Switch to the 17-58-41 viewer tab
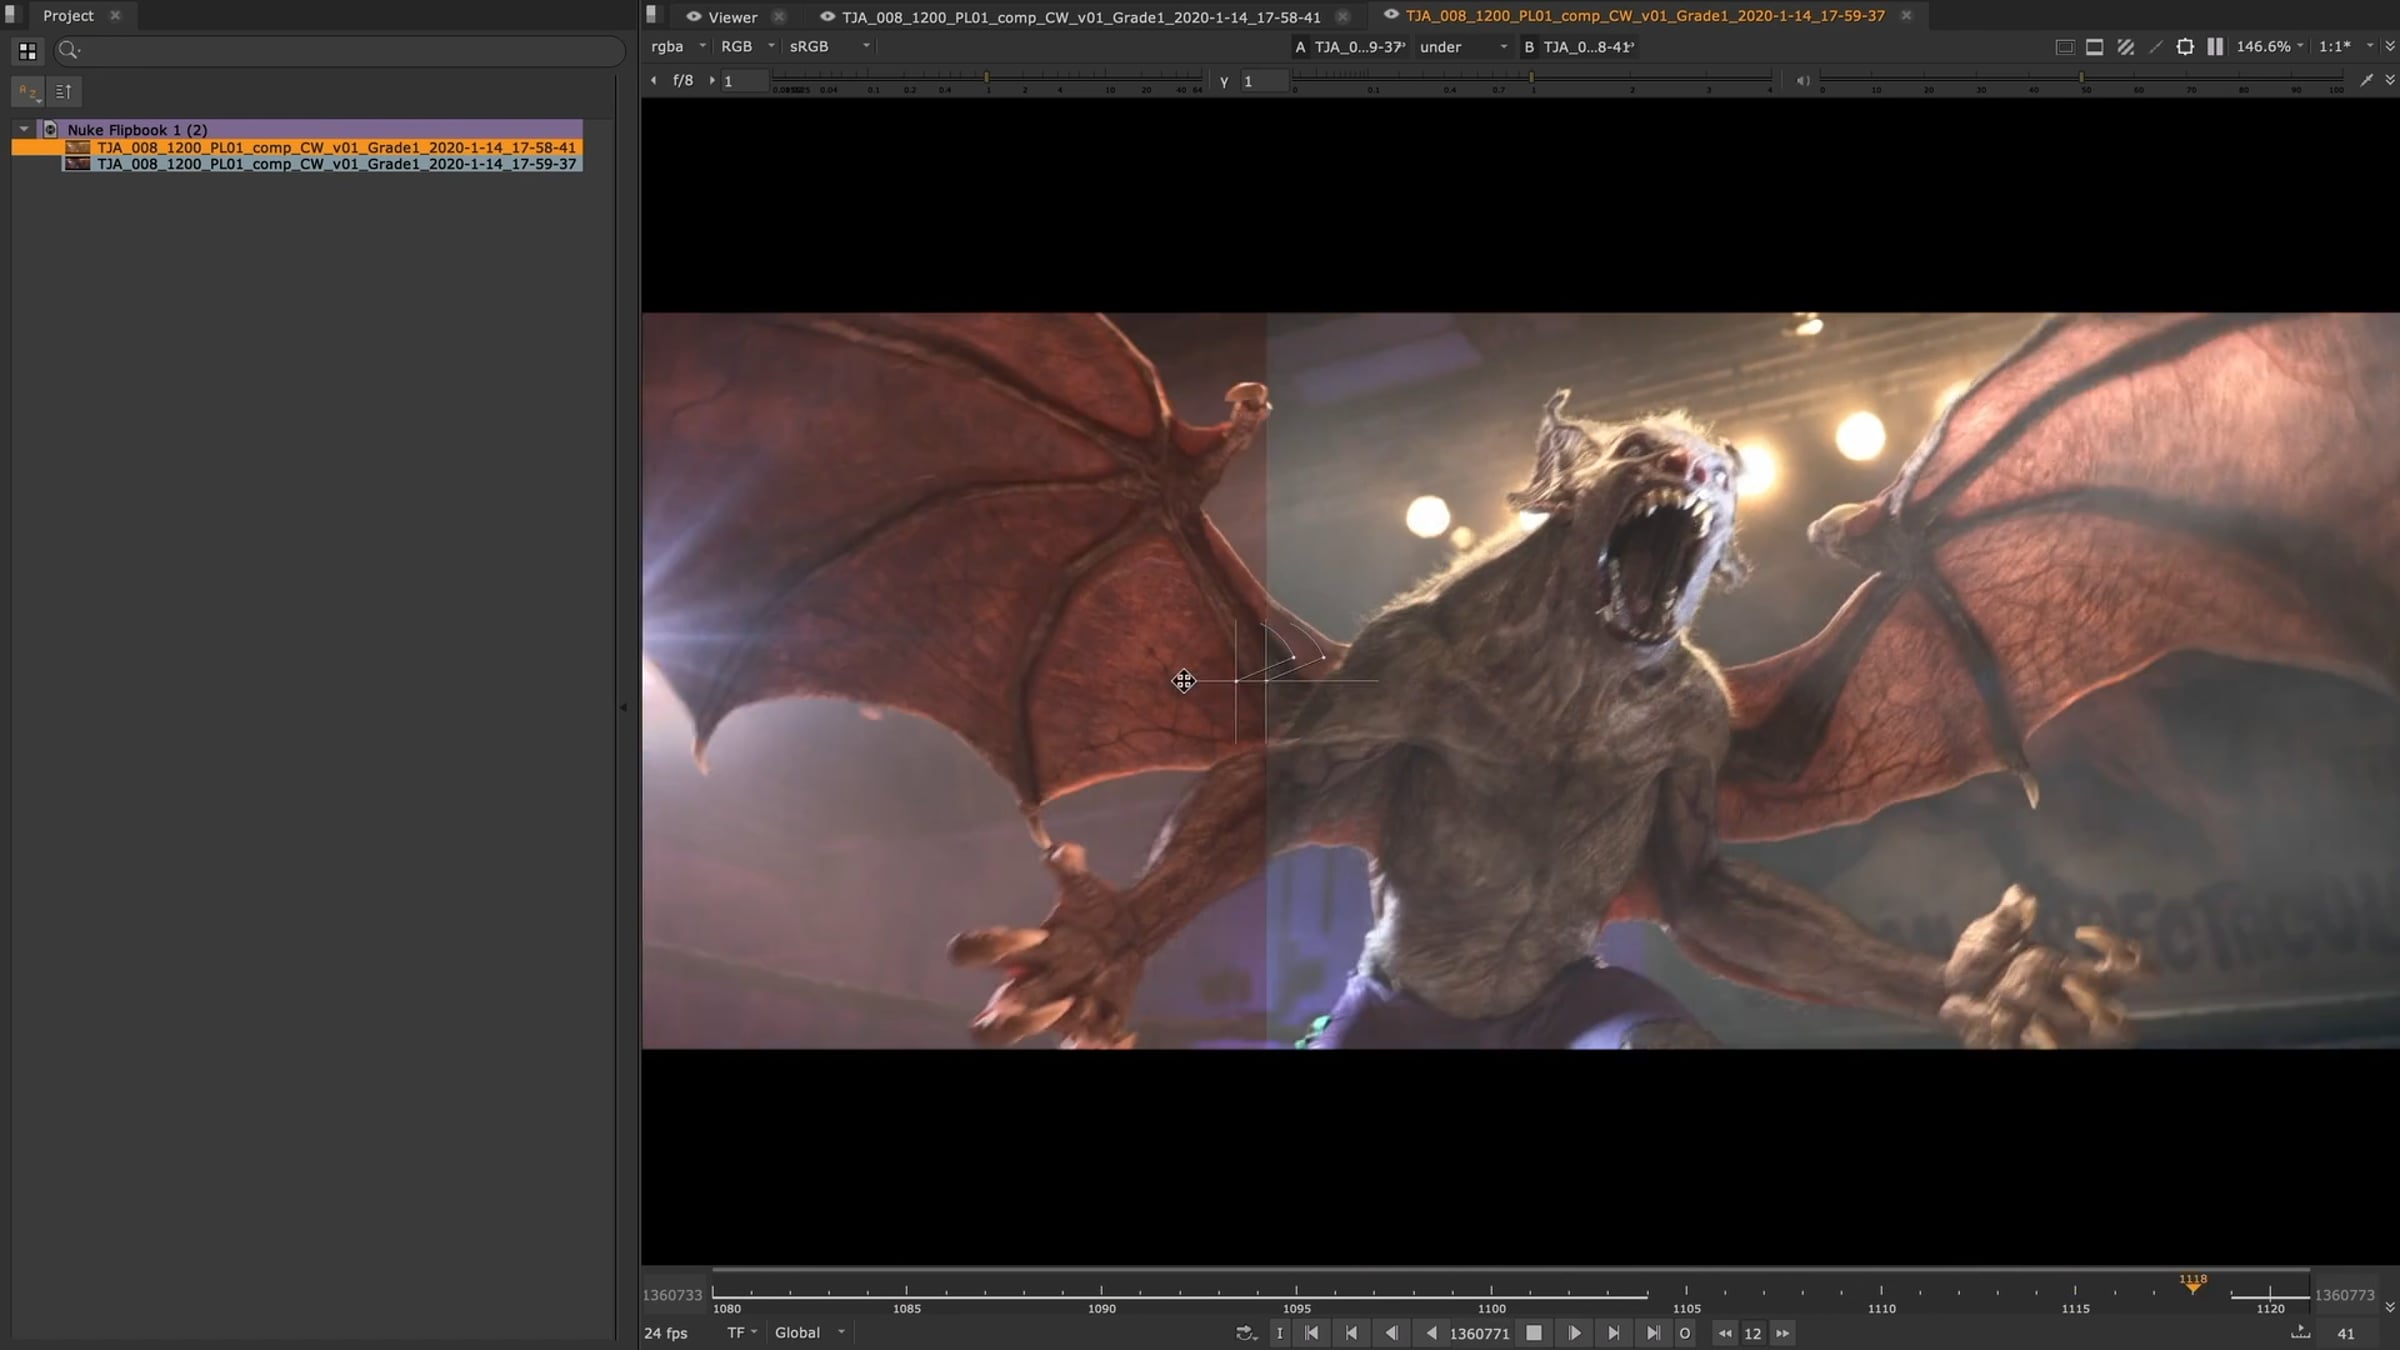The width and height of the screenshot is (2400, 1350). coord(1081,17)
